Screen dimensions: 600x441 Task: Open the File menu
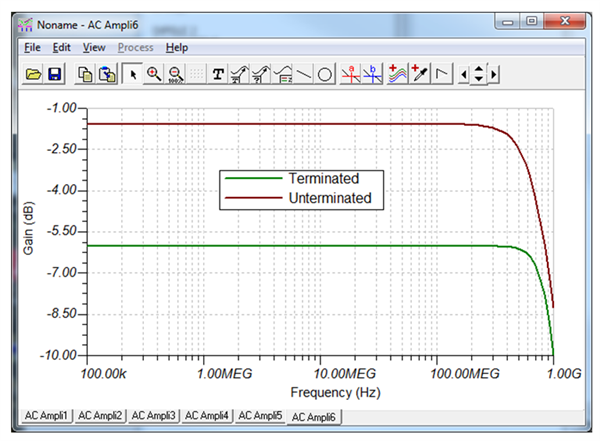pyautogui.click(x=32, y=47)
